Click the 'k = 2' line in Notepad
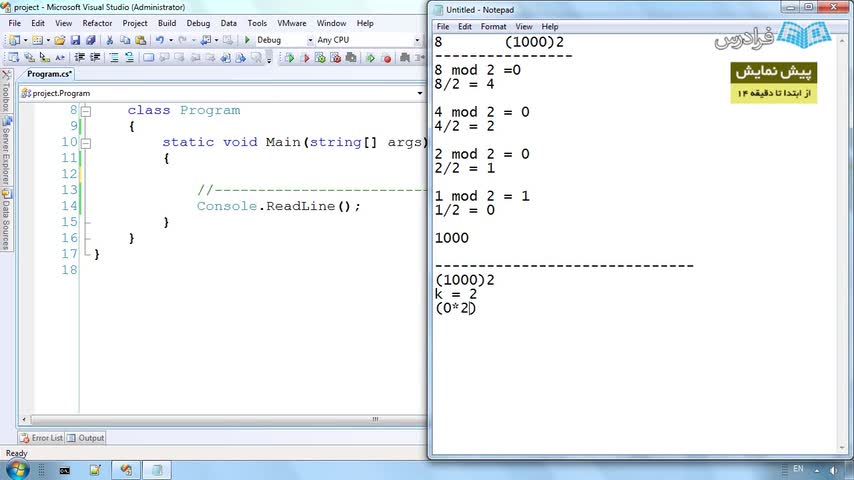Screen dimensions: 854x480 pyautogui.click(x=456, y=294)
